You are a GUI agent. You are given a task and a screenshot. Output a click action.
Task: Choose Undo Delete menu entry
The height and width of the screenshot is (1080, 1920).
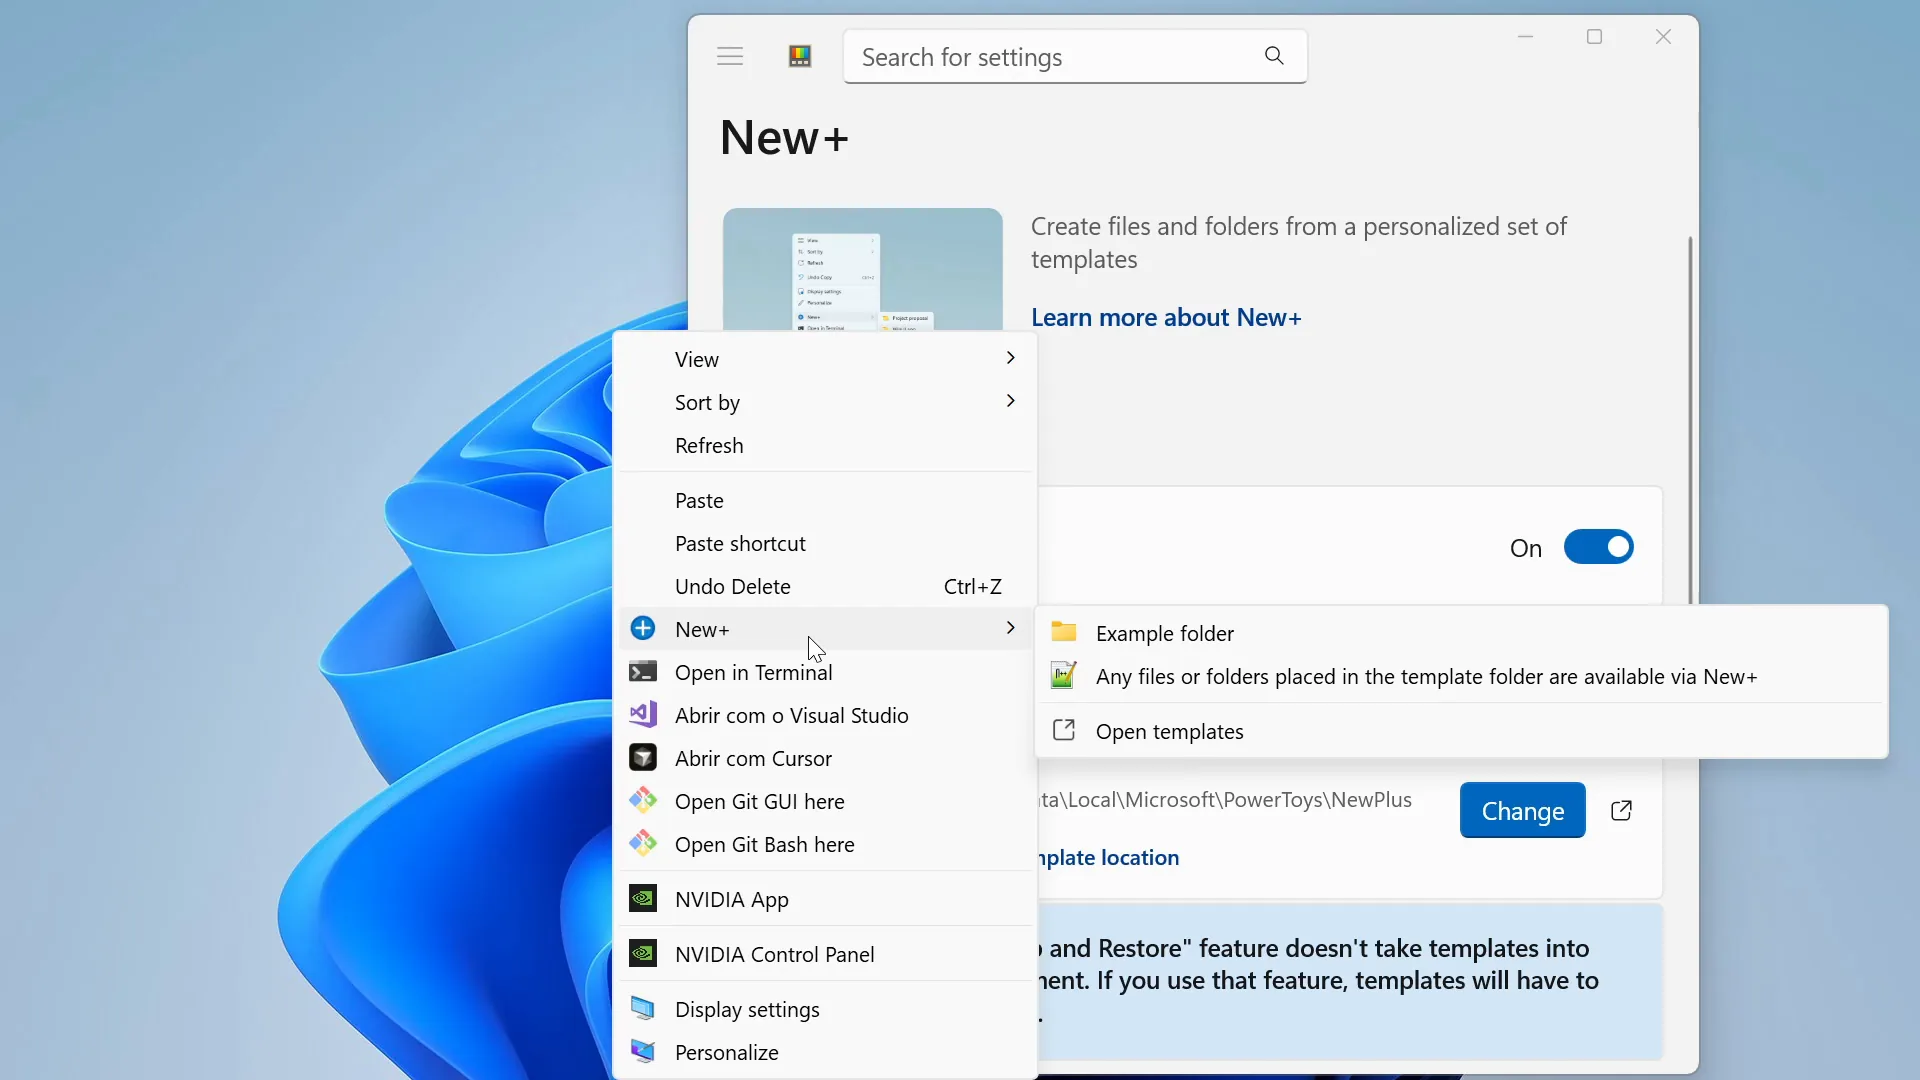[x=825, y=586]
